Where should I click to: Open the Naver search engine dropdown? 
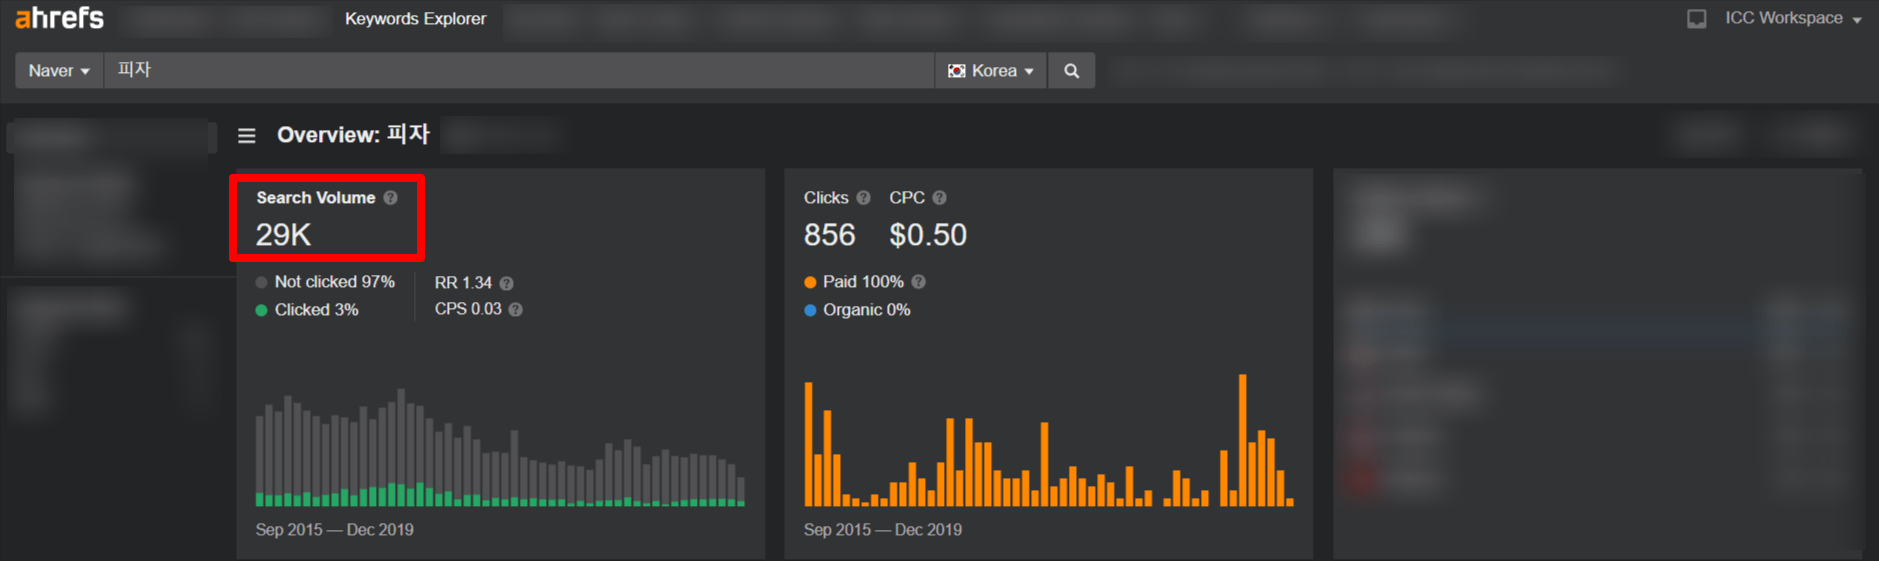(x=59, y=71)
